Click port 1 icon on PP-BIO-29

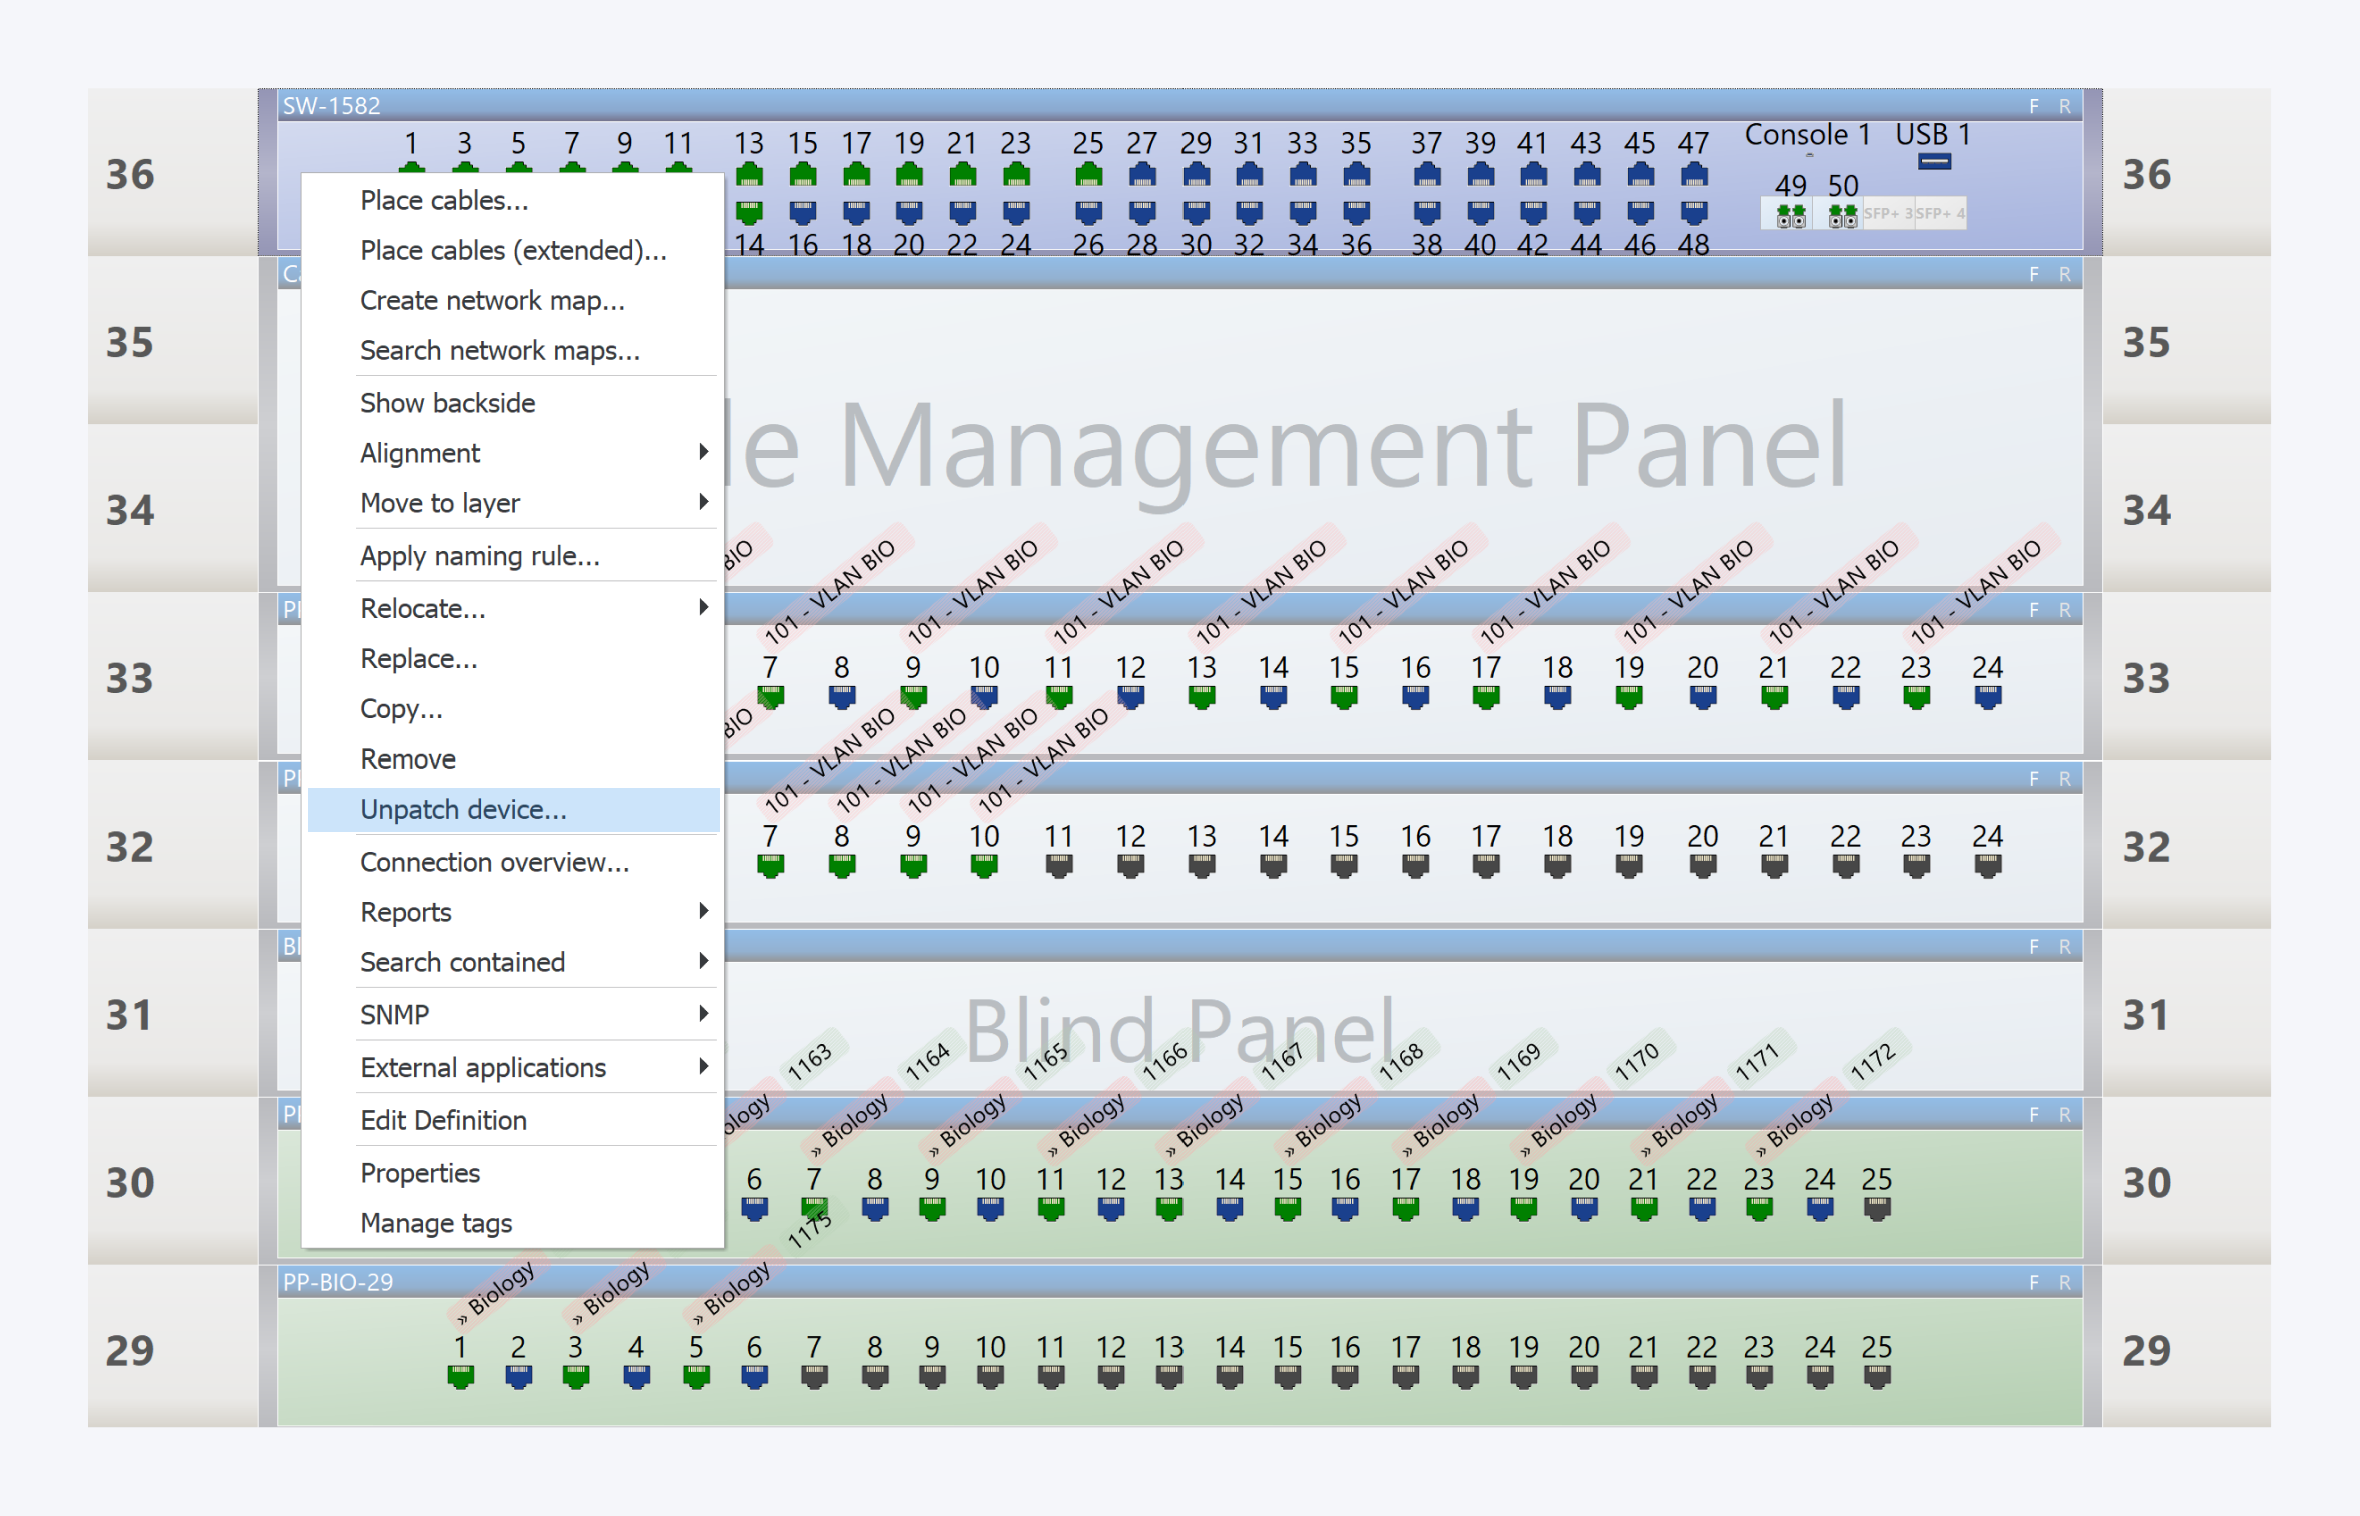(x=460, y=1377)
